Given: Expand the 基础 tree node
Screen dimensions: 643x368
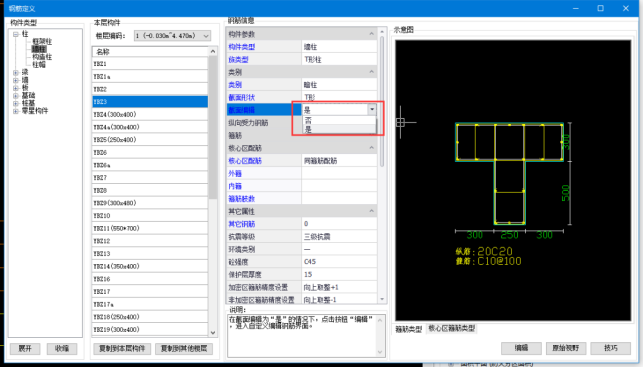Looking at the screenshot, I should pyautogui.click(x=16, y=96).
